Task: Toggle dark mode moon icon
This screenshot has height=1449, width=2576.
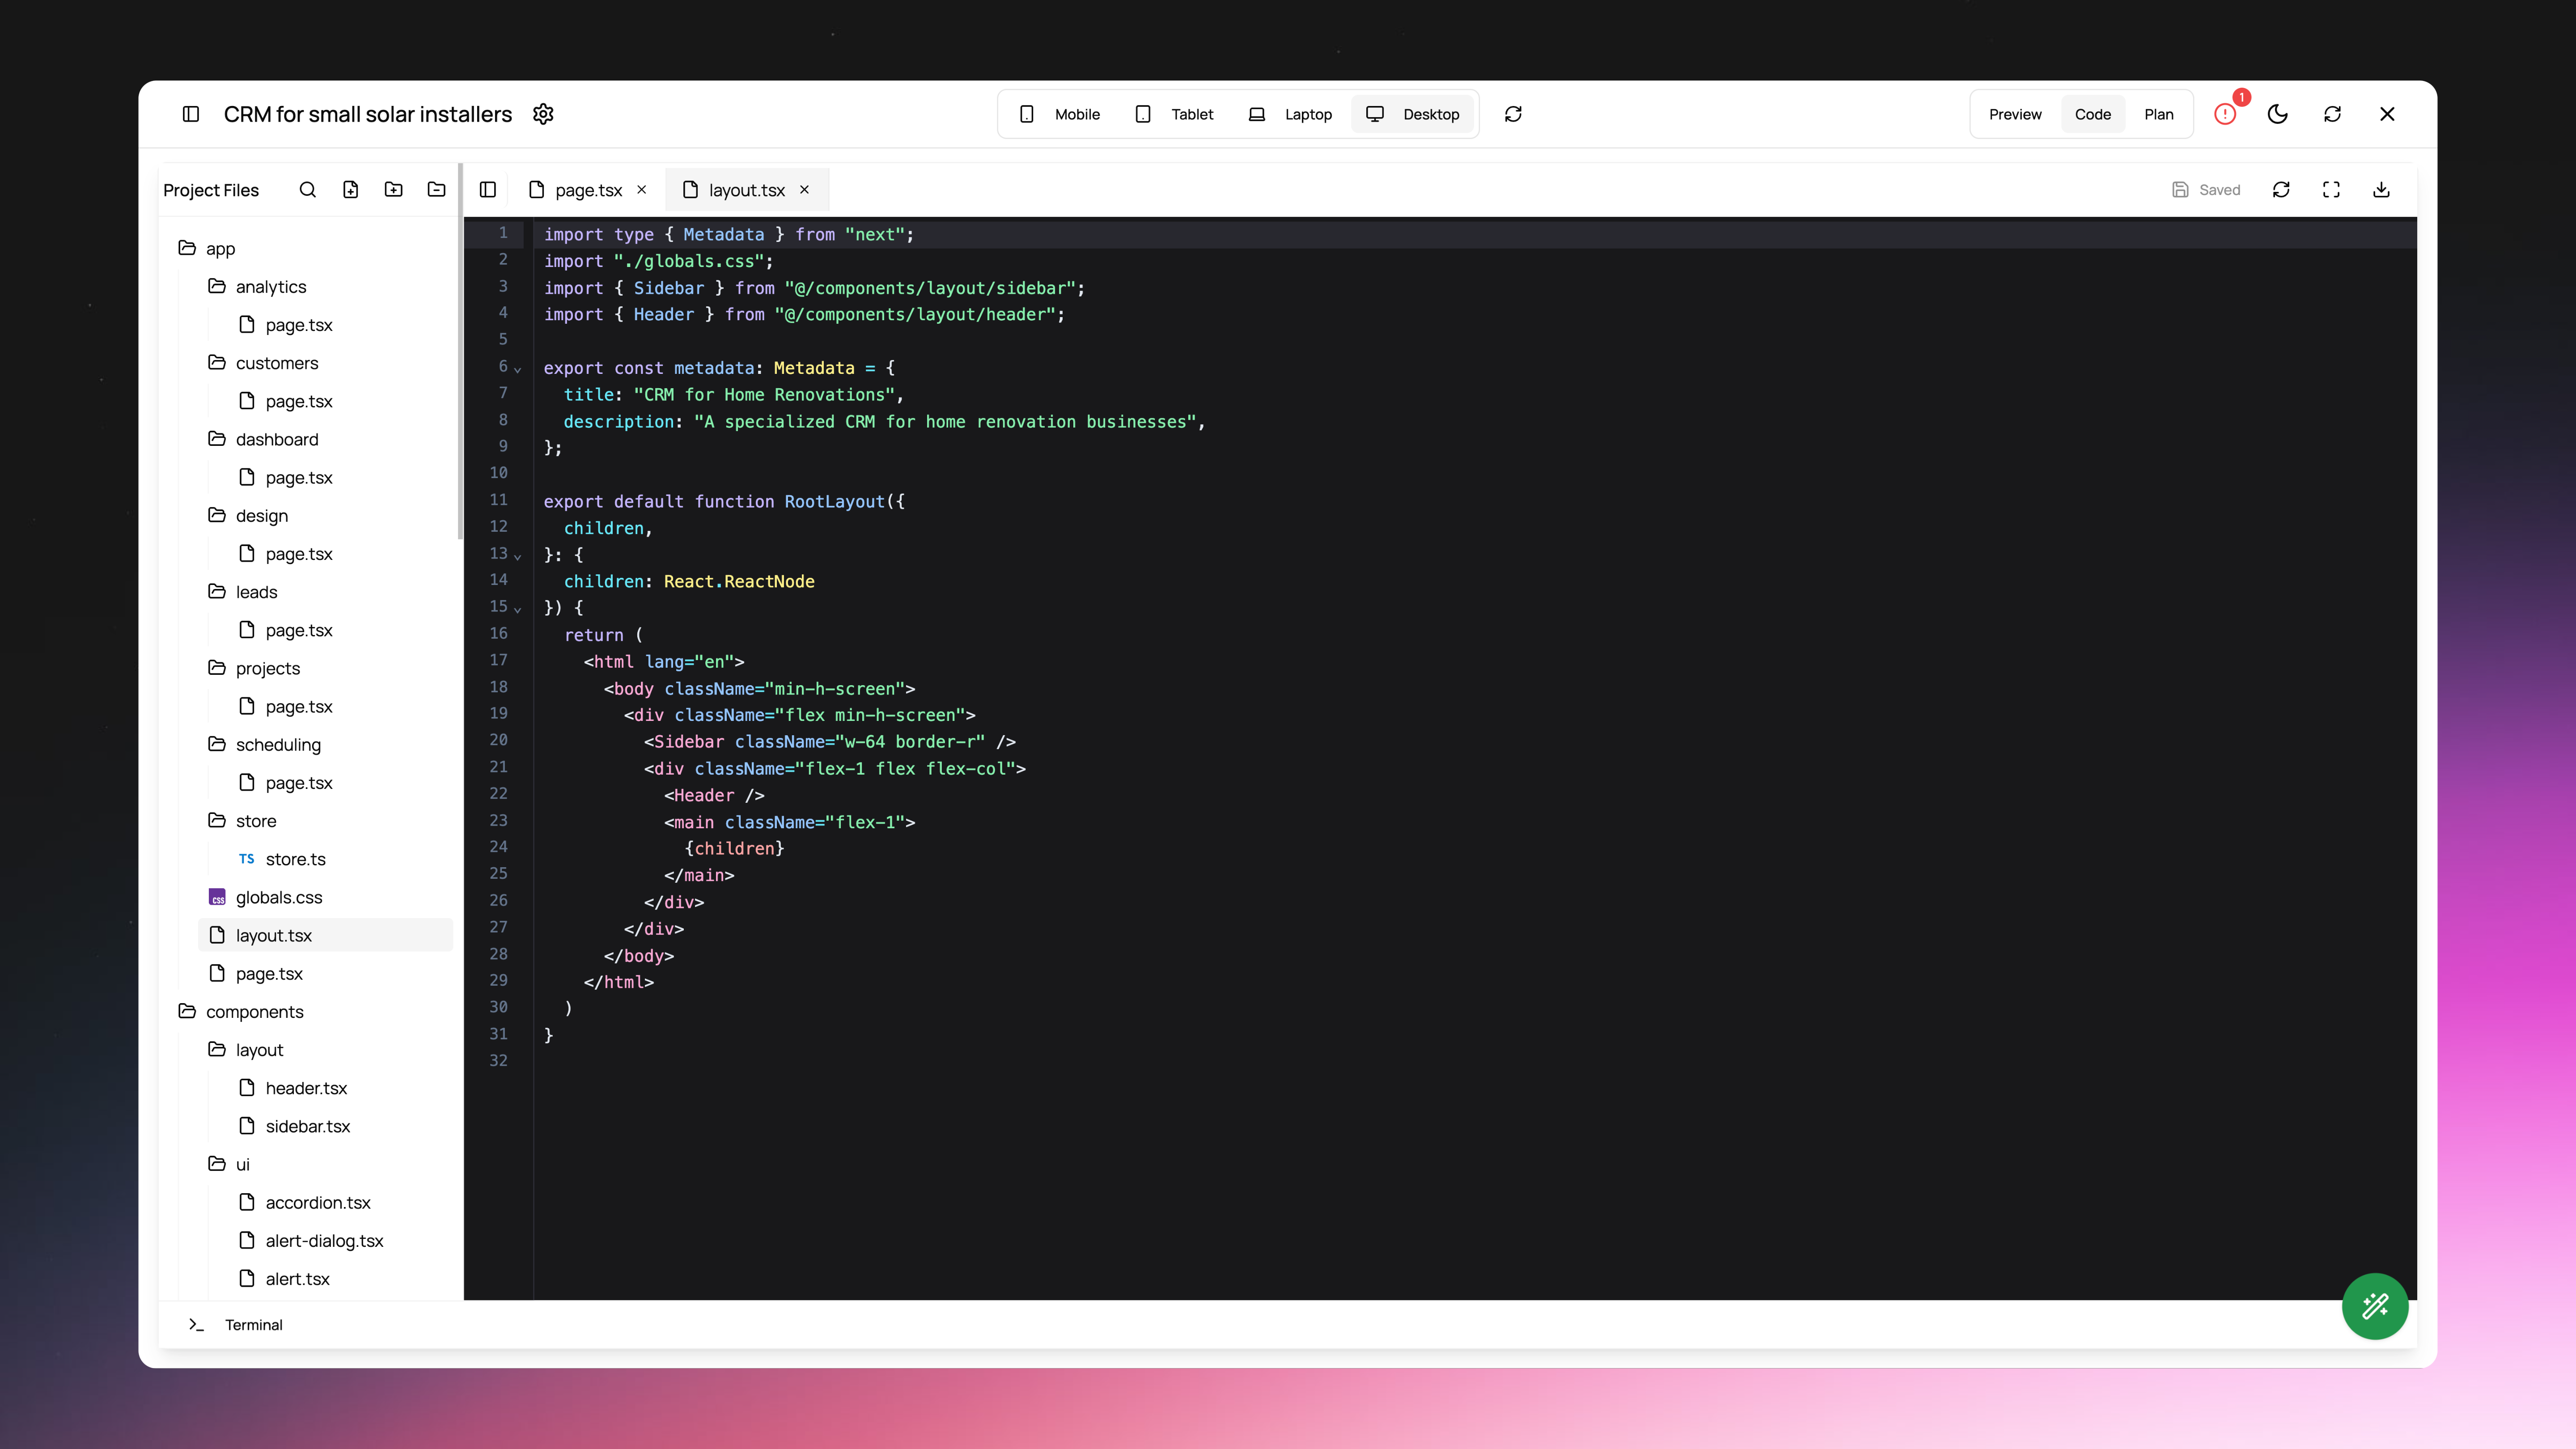Action: [x=2278, y=114]
